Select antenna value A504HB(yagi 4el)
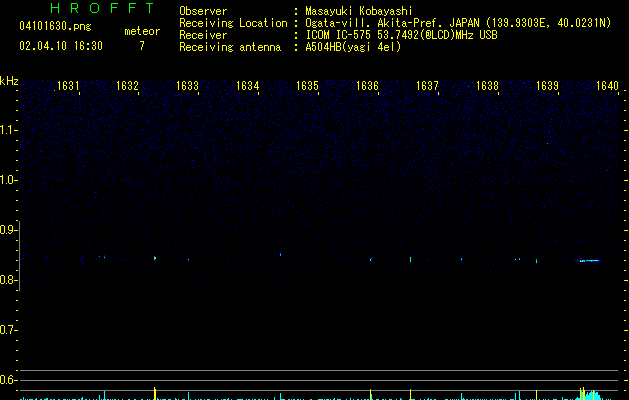Screen dimensions: 629x400 tap(353, 47)
